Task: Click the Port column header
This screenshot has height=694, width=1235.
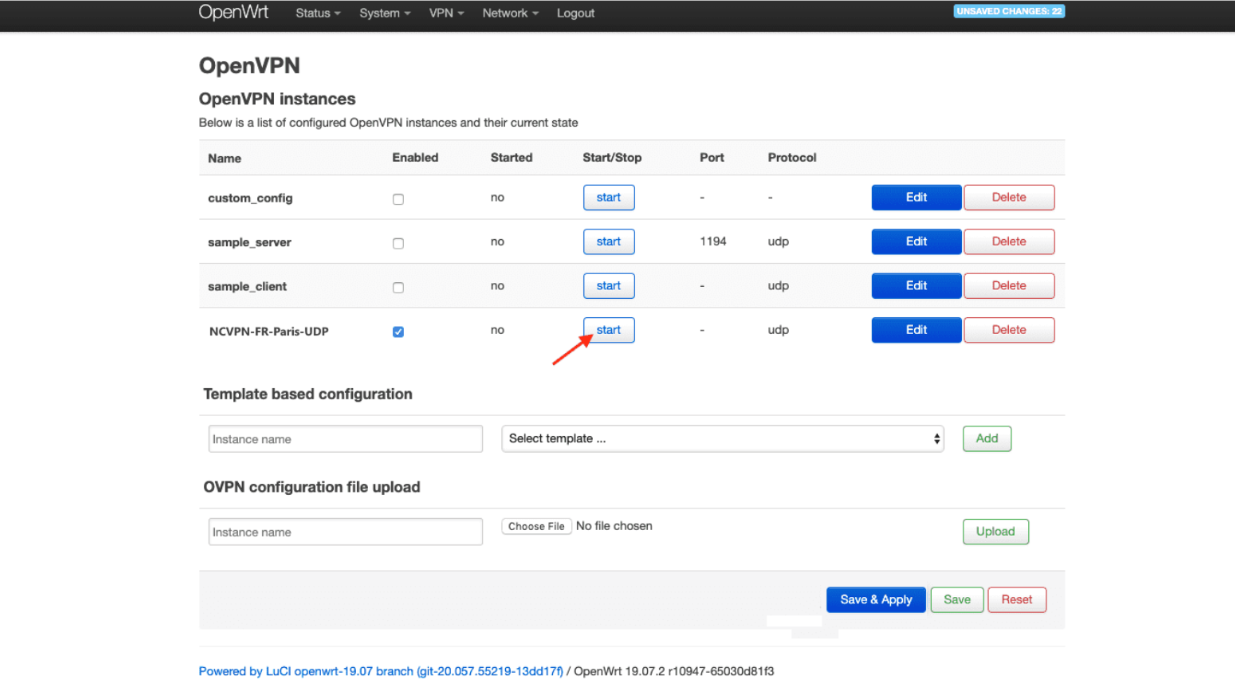Action: pyautogui.click(x=712, y=158)
